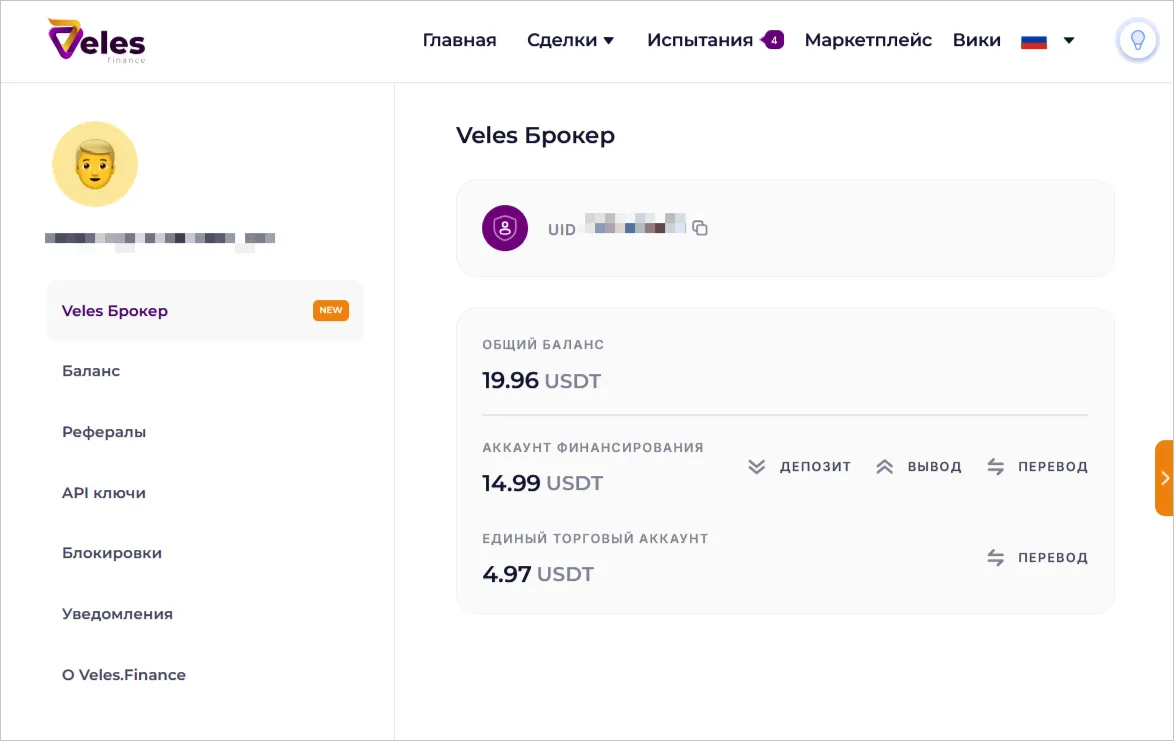Image resolution: width=1174 pixels, height=741 pixels.
Task: Click the profile avatar emoji
Action: [95, 163]
